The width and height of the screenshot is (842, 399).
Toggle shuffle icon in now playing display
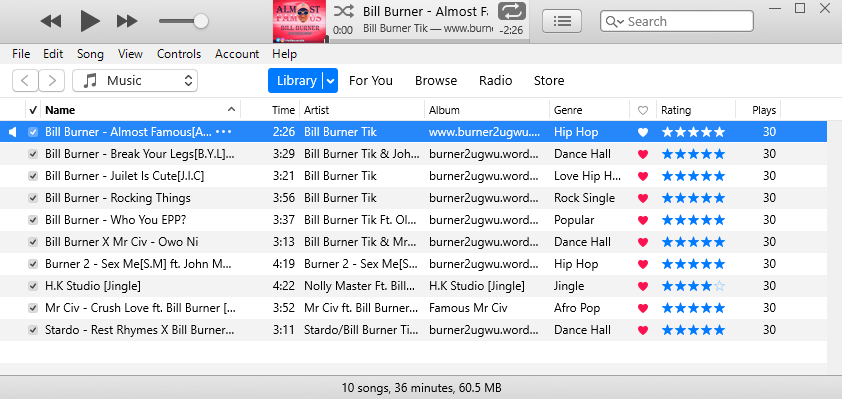tap(344, 11)
